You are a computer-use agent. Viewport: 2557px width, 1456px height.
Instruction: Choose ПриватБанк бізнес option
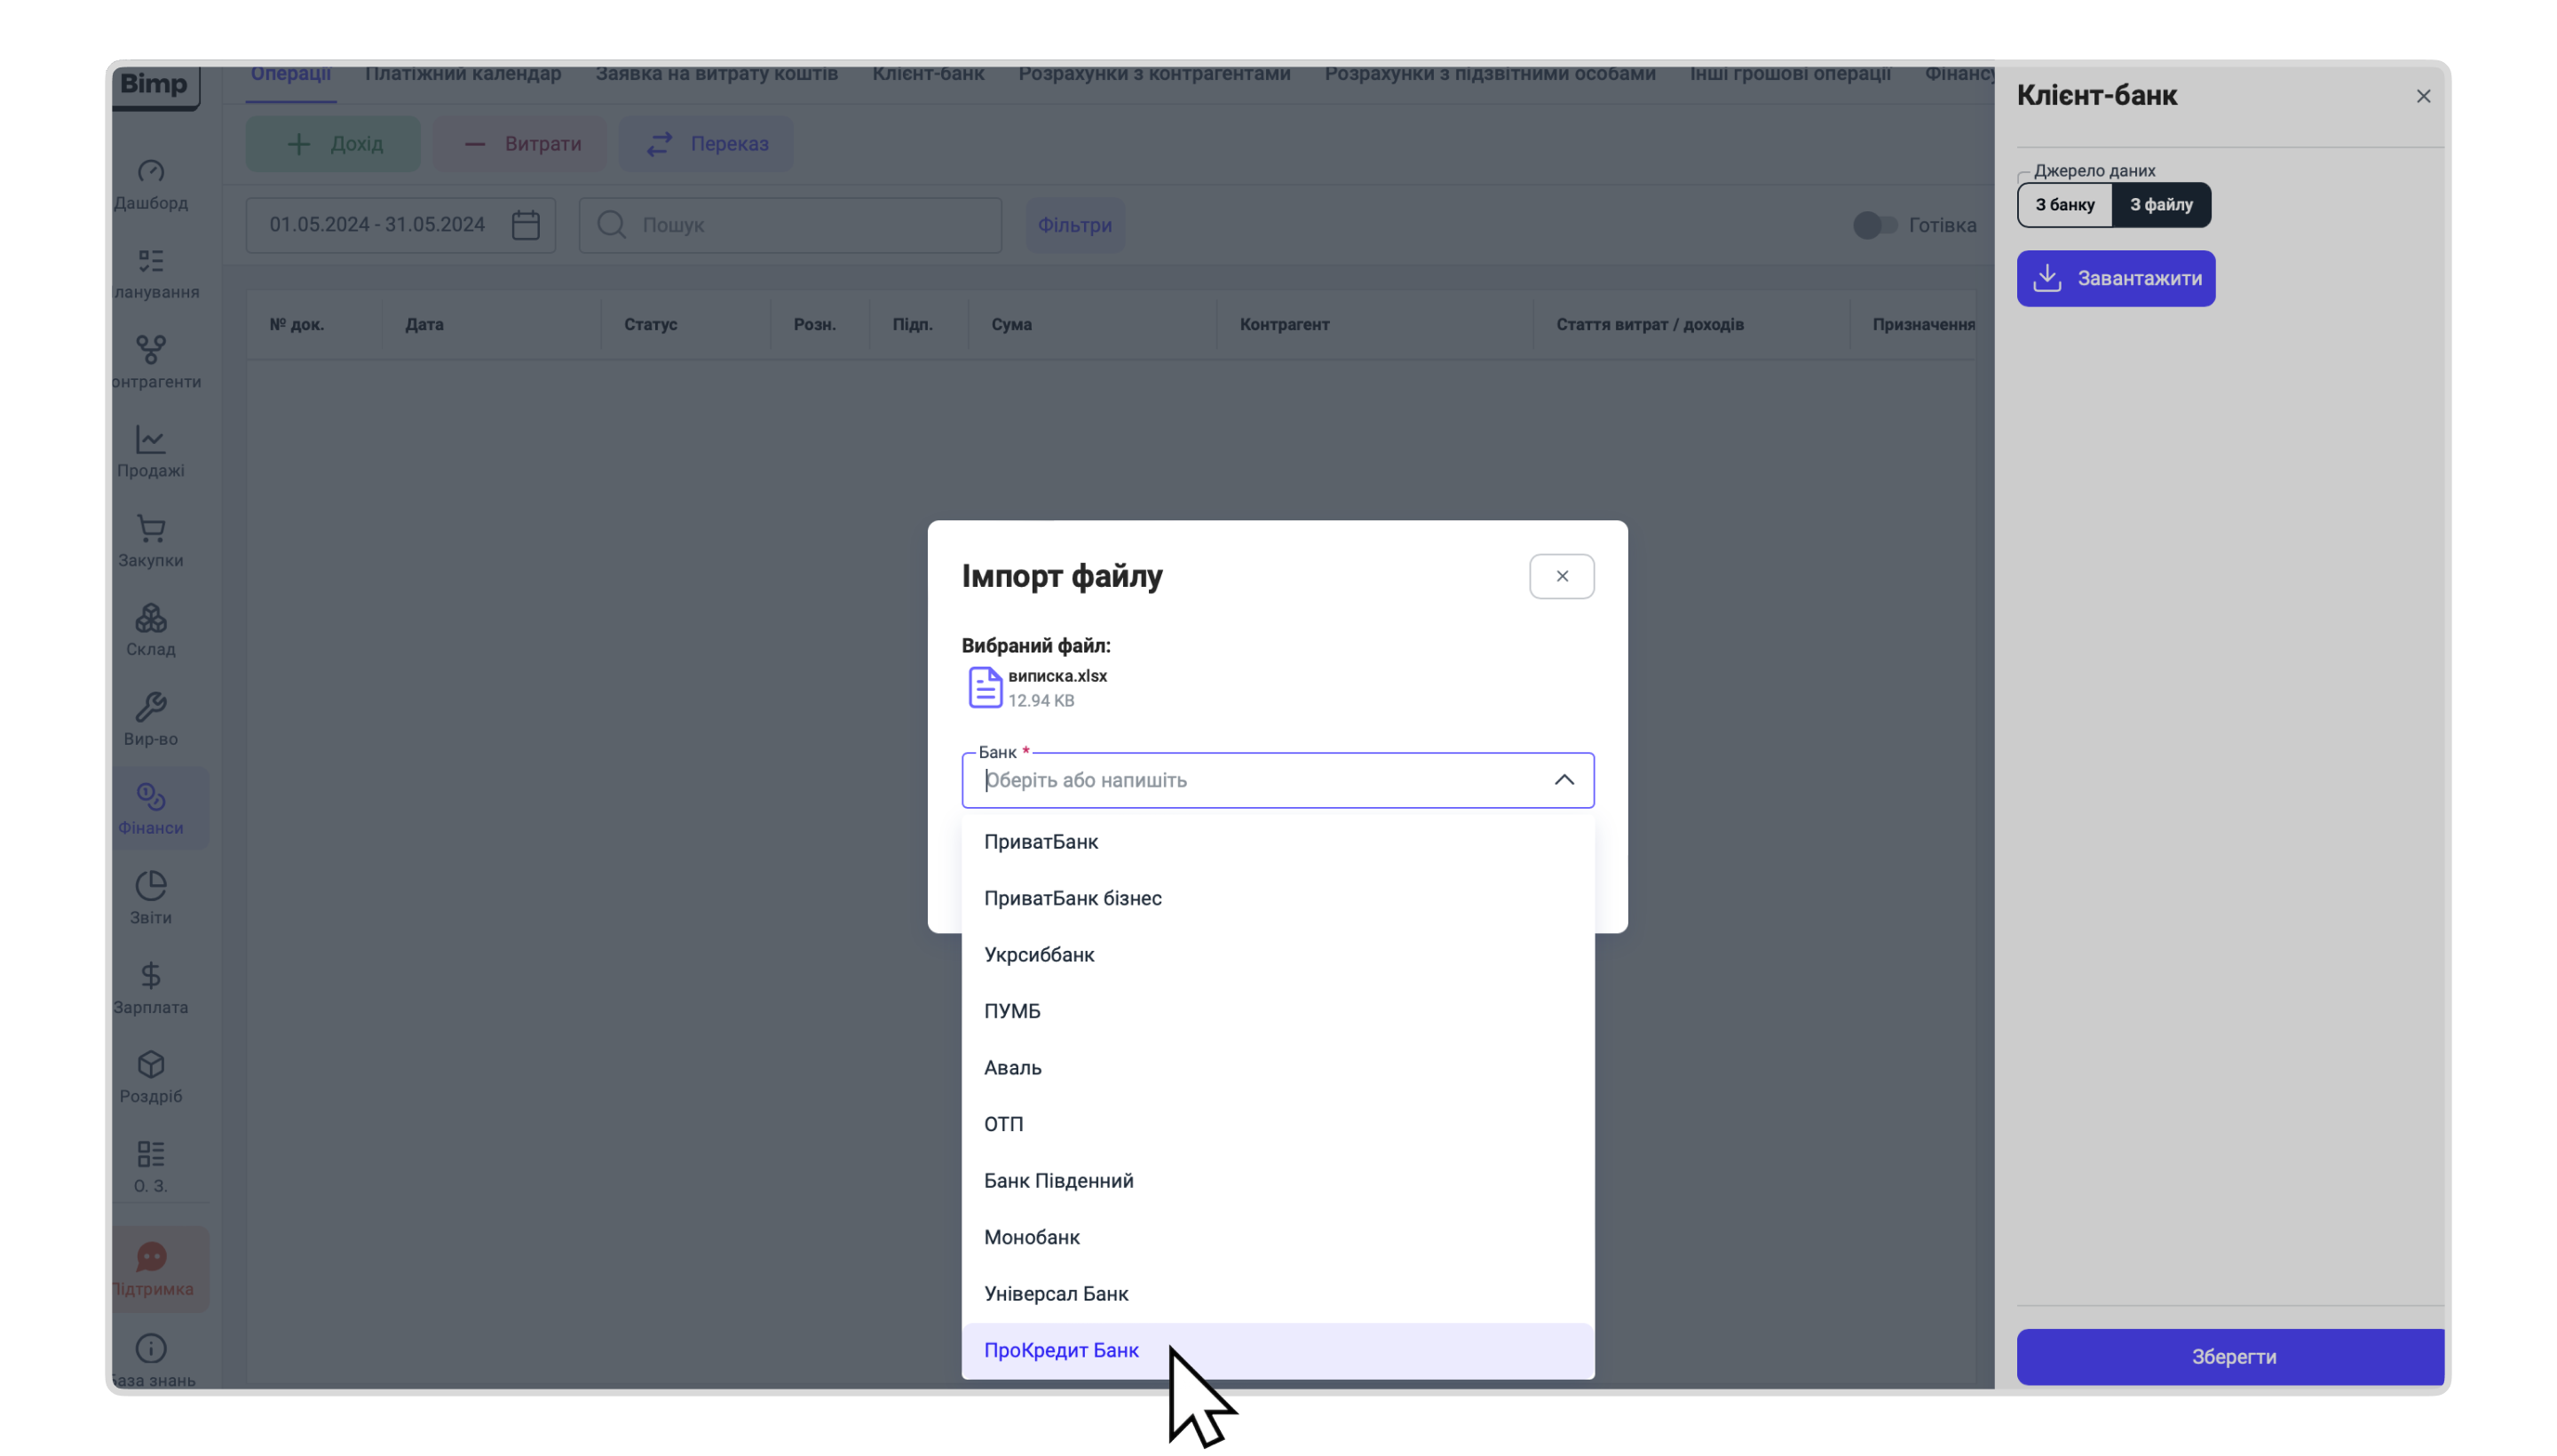point(1278,898)
